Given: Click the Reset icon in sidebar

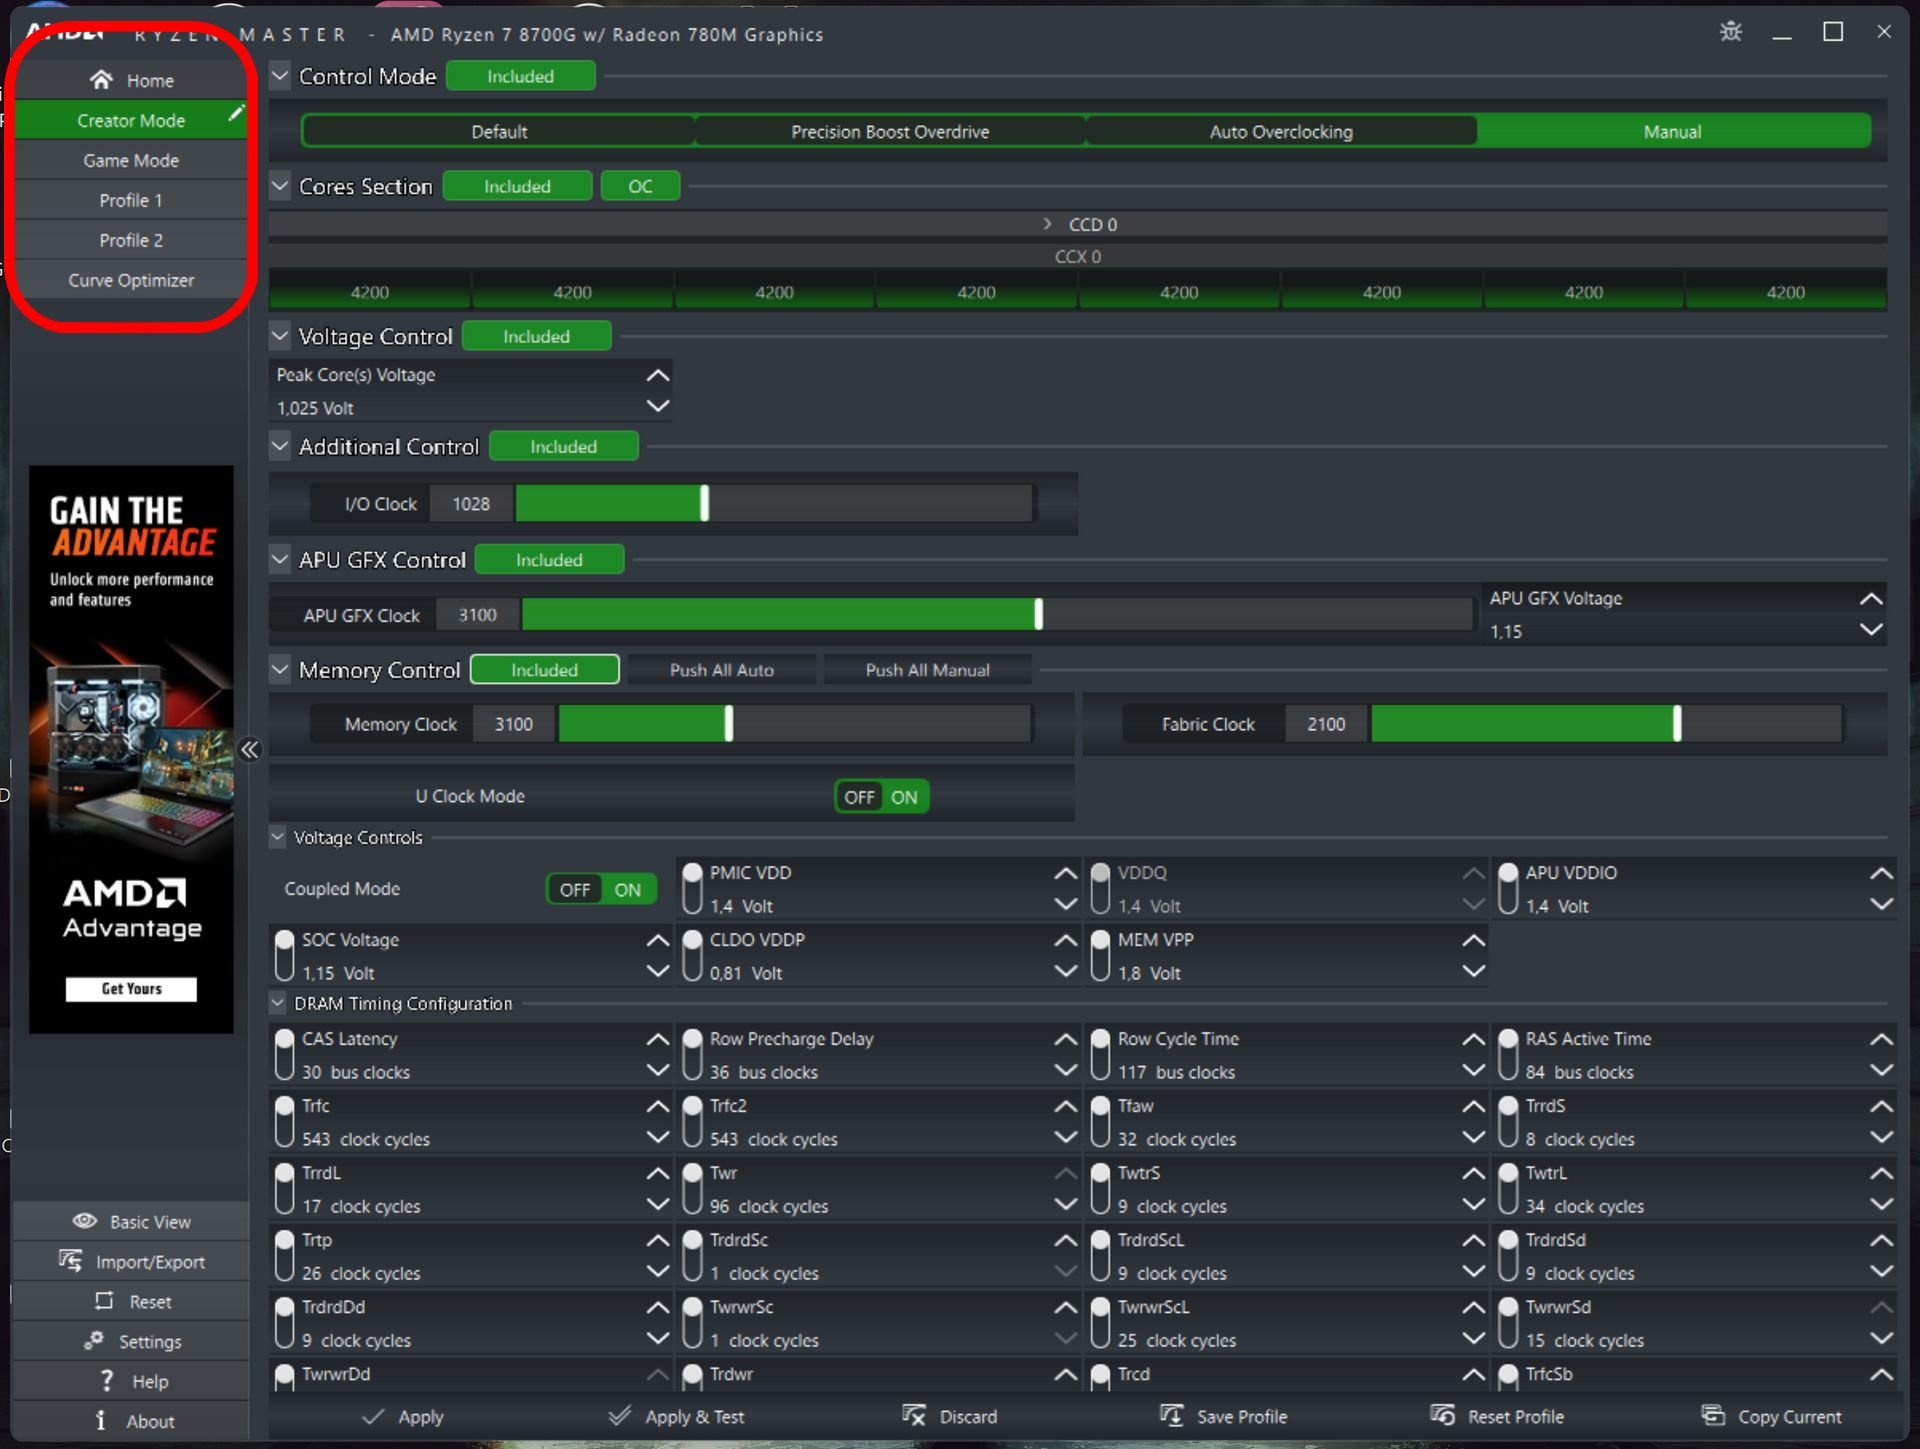Looking at the screenshot, I should pos(104,1301).
